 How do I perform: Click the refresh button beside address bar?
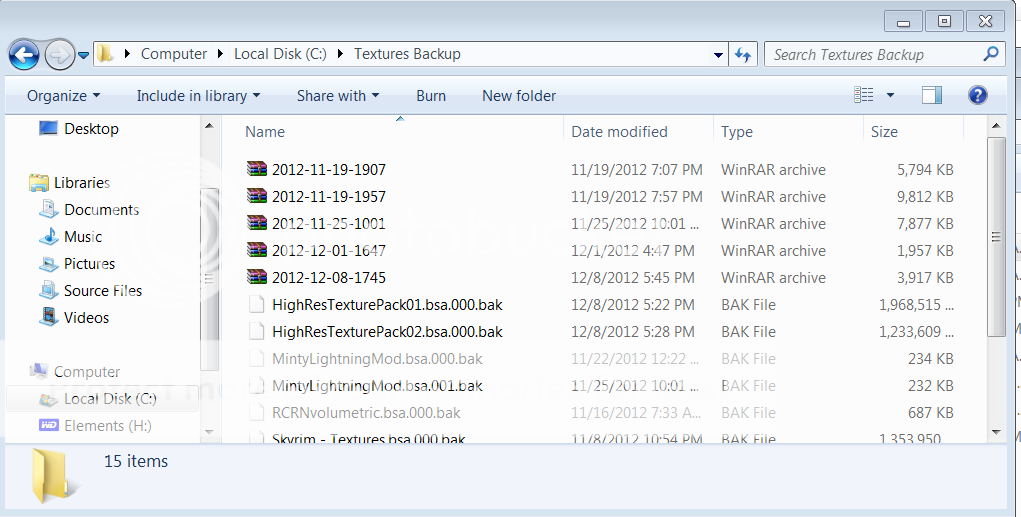[743, 55]
